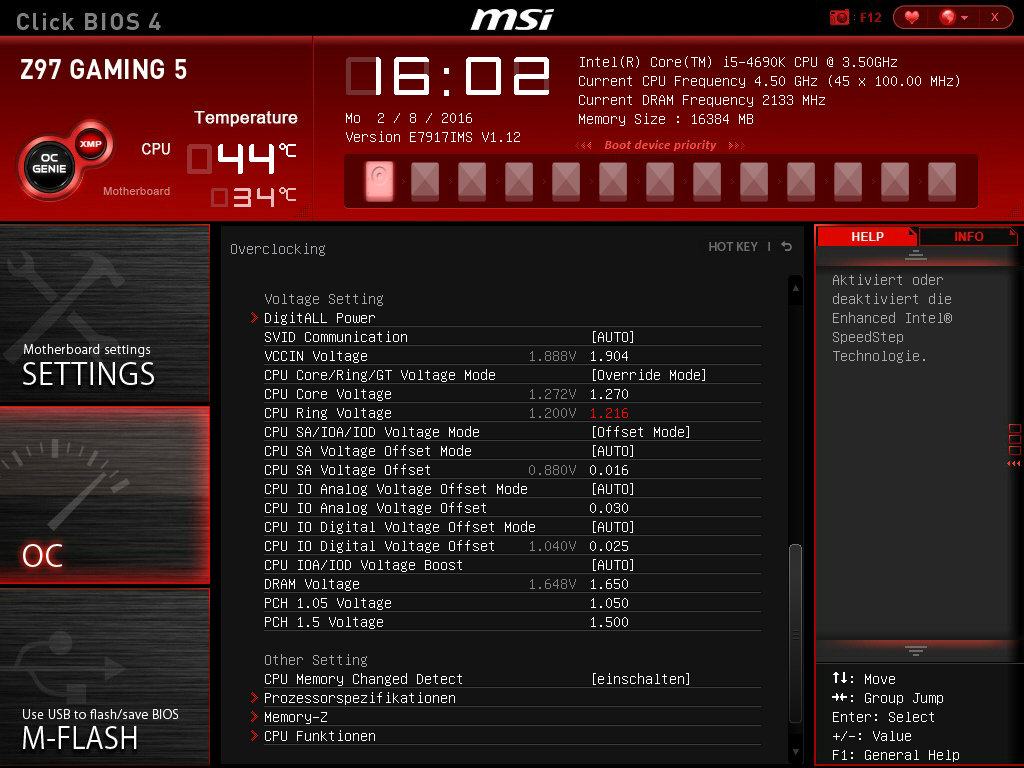Expand the Memory-Z submenu
1024x768 pixels.
pyautogui.click(x=295, y=717)
